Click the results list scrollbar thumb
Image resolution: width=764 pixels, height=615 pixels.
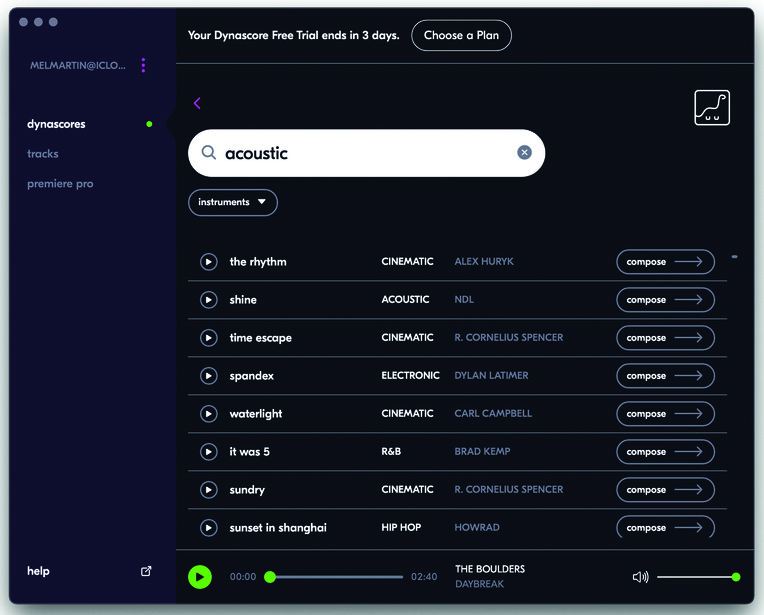(734, 256)
